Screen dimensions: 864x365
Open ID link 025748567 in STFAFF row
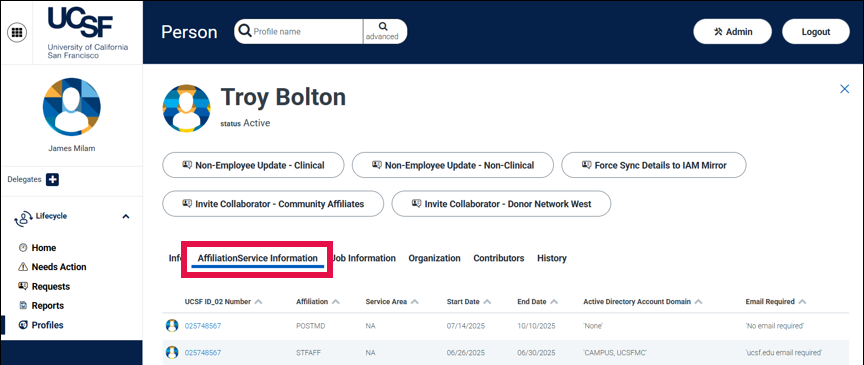click(x=203, y=352)
